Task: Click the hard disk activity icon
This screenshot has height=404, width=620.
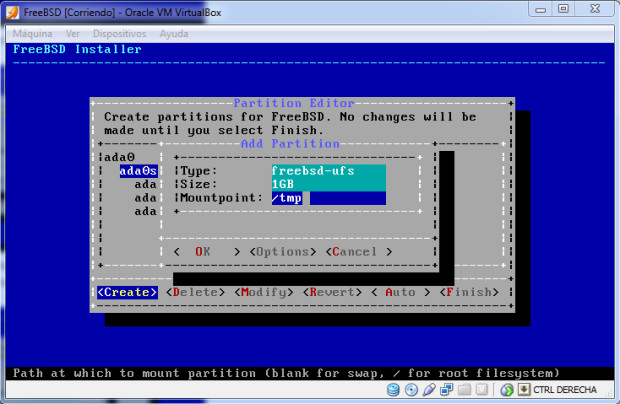Action: click(393, 390)
